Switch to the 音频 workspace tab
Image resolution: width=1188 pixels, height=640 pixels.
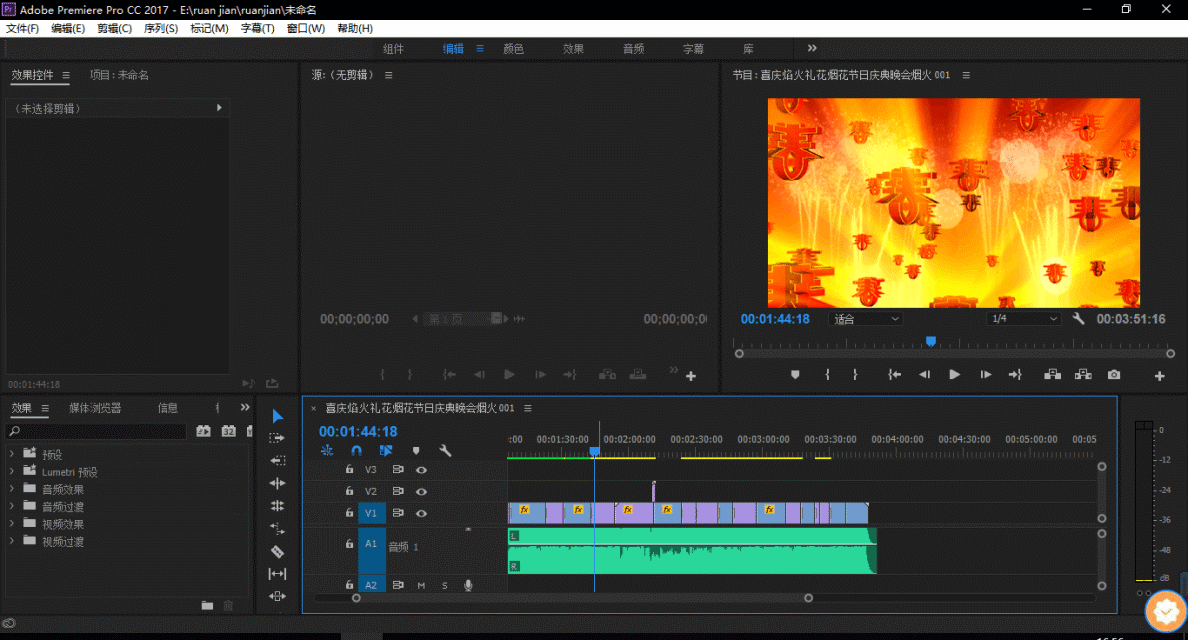tap(633, 48)
